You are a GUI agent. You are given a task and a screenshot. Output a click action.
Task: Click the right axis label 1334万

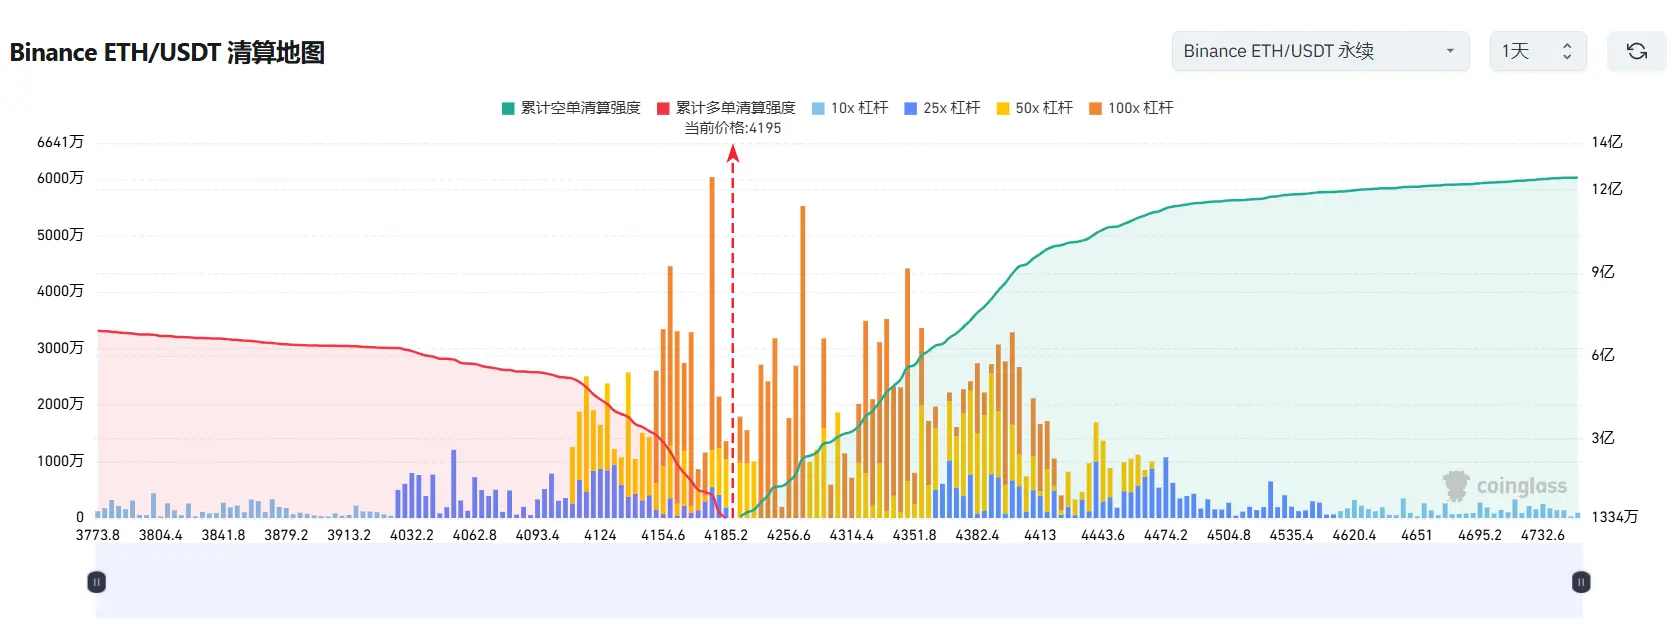click(1615, 517)
